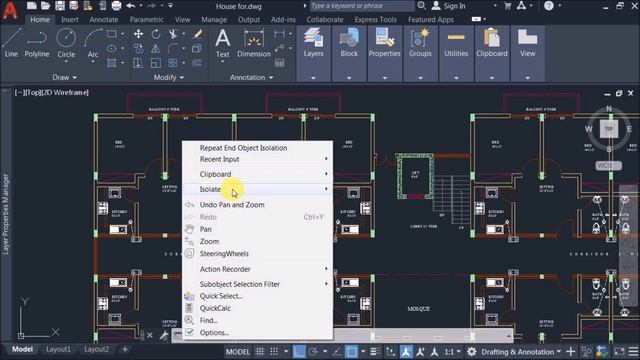
Task: Click the viewport label [-][Top][2D Wireframe]
Action: [51, 92]
